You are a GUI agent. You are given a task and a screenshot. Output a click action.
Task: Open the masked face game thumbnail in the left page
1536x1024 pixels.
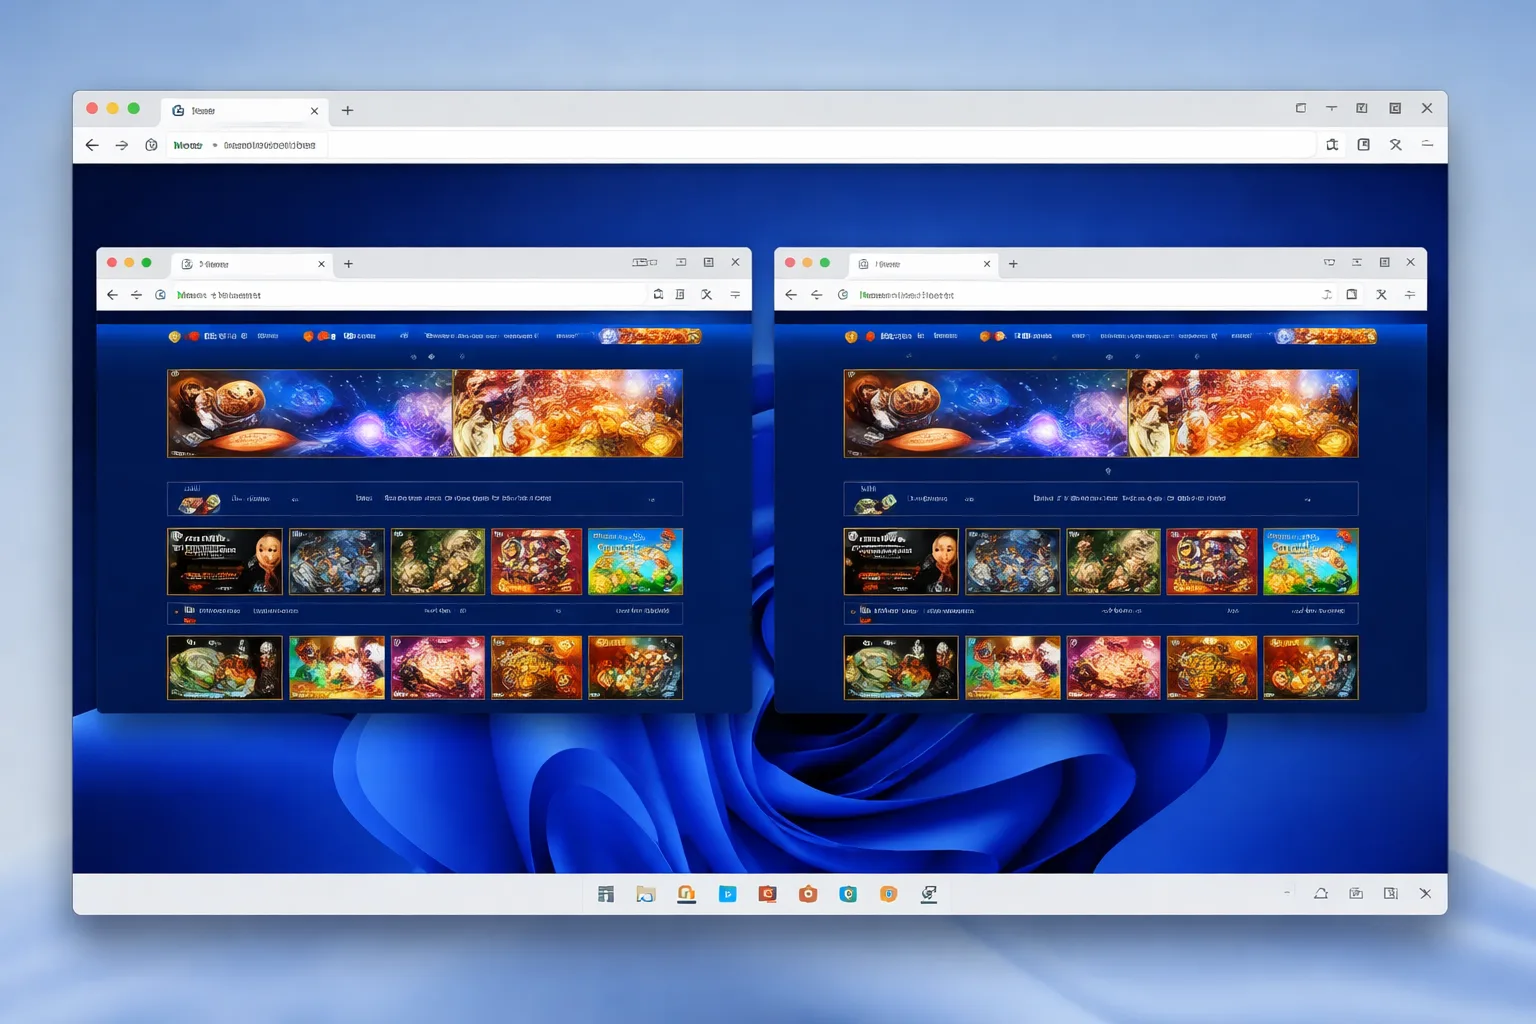[x=225, y=562]
